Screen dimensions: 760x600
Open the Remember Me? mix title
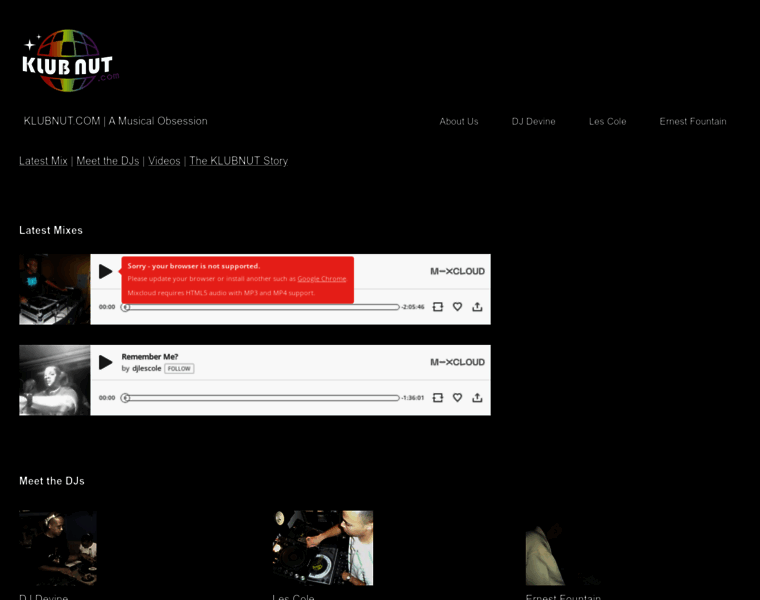[150, 357]
